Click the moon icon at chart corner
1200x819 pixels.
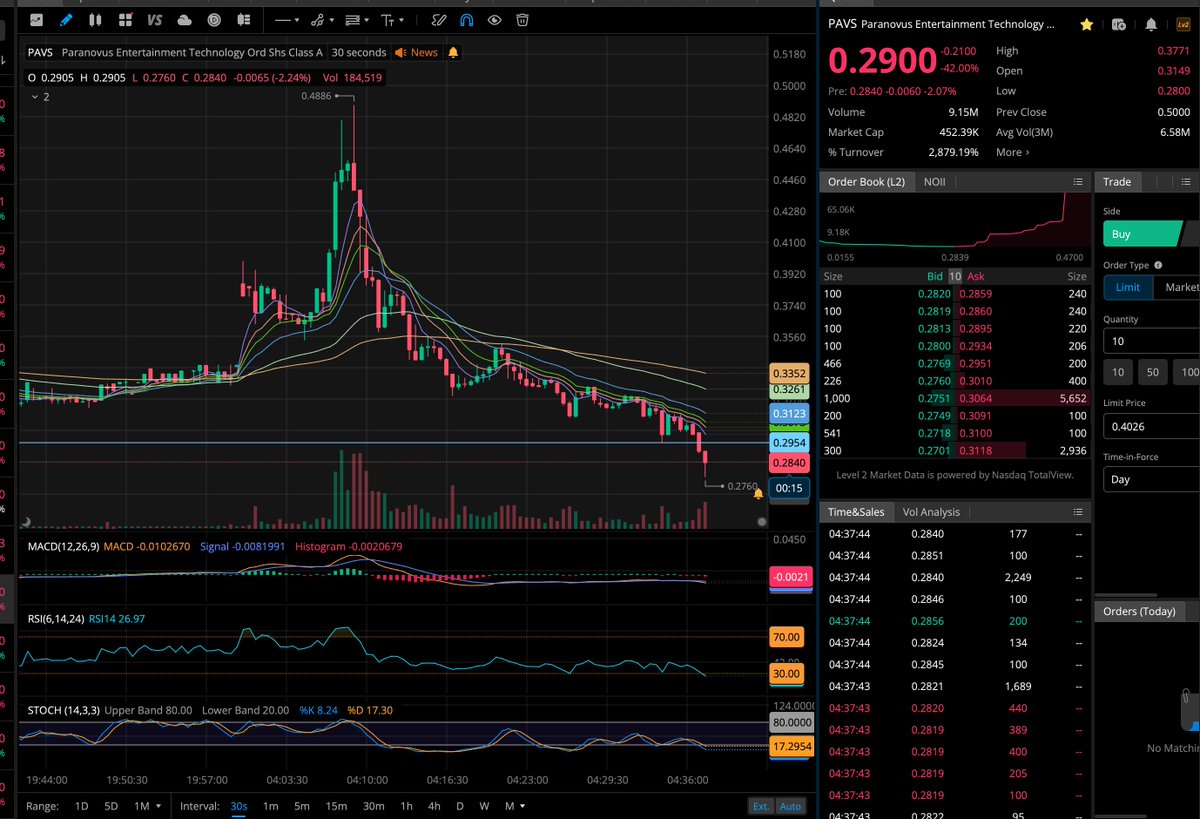[26, 521]
